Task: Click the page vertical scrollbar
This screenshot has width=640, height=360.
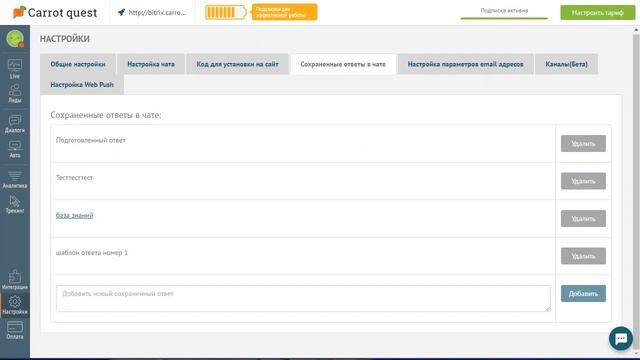Action: [x=636, y=192]
